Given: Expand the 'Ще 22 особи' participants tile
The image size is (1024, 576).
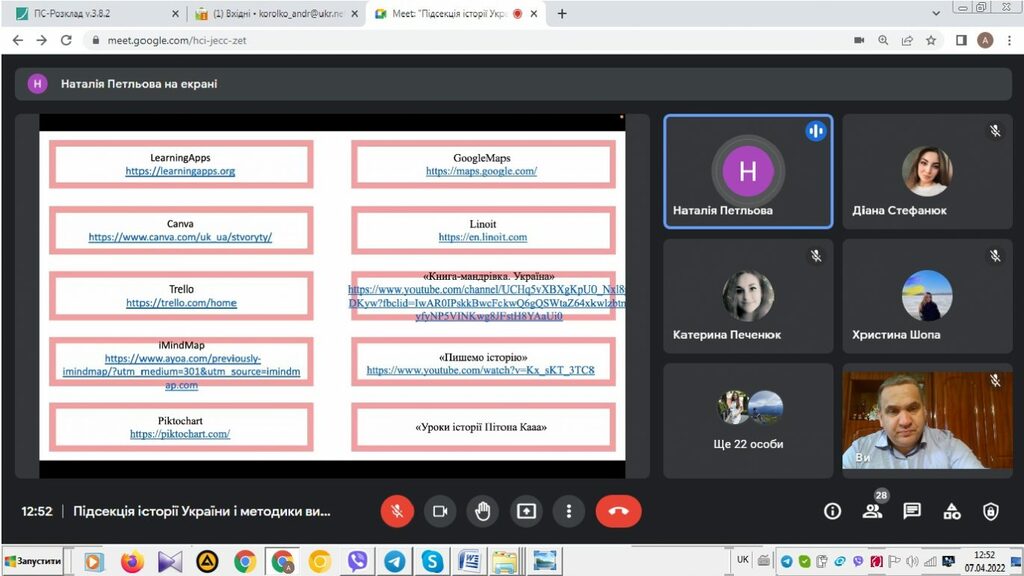Looking at the screenshot, I should [748, 420].
